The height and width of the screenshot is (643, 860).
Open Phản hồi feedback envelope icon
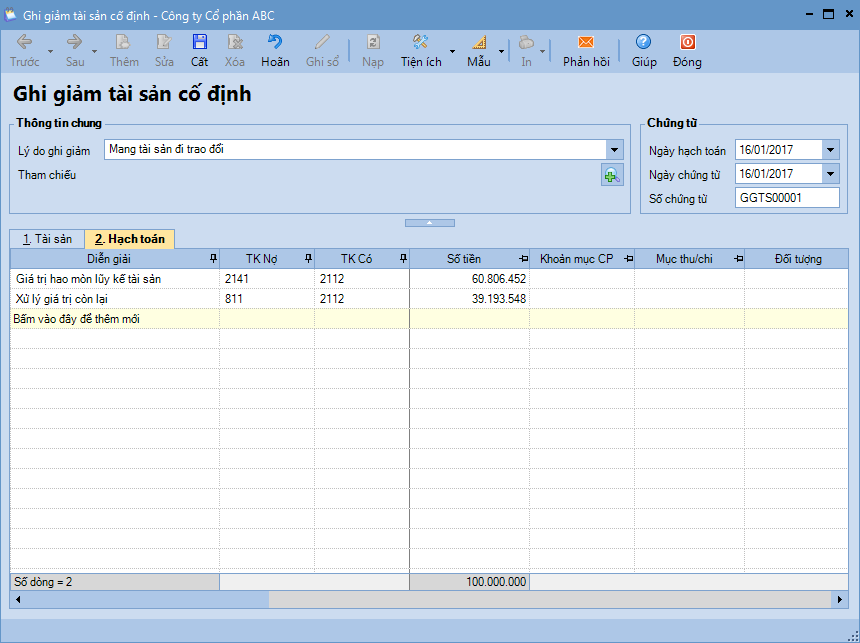(586, 42)
